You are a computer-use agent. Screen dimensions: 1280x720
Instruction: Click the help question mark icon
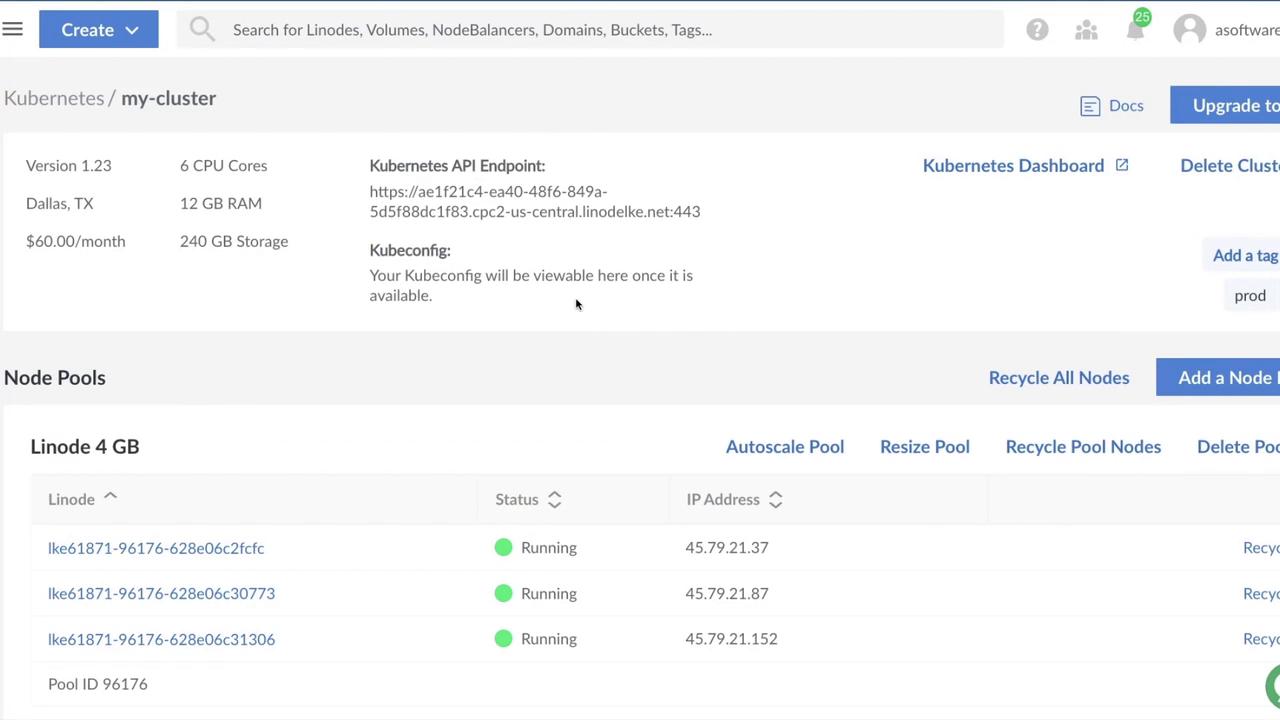tap(1037, 30)
